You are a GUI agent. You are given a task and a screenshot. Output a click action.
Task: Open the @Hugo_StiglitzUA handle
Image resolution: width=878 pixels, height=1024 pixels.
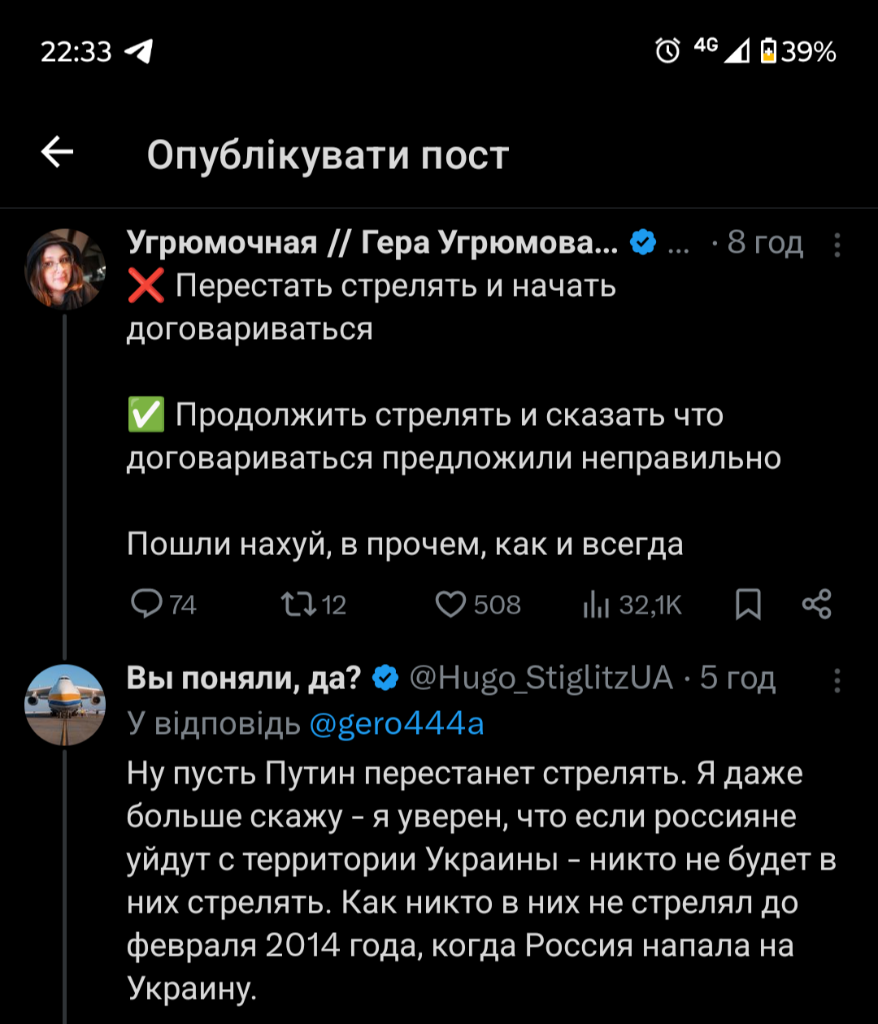tap(541, 679)
